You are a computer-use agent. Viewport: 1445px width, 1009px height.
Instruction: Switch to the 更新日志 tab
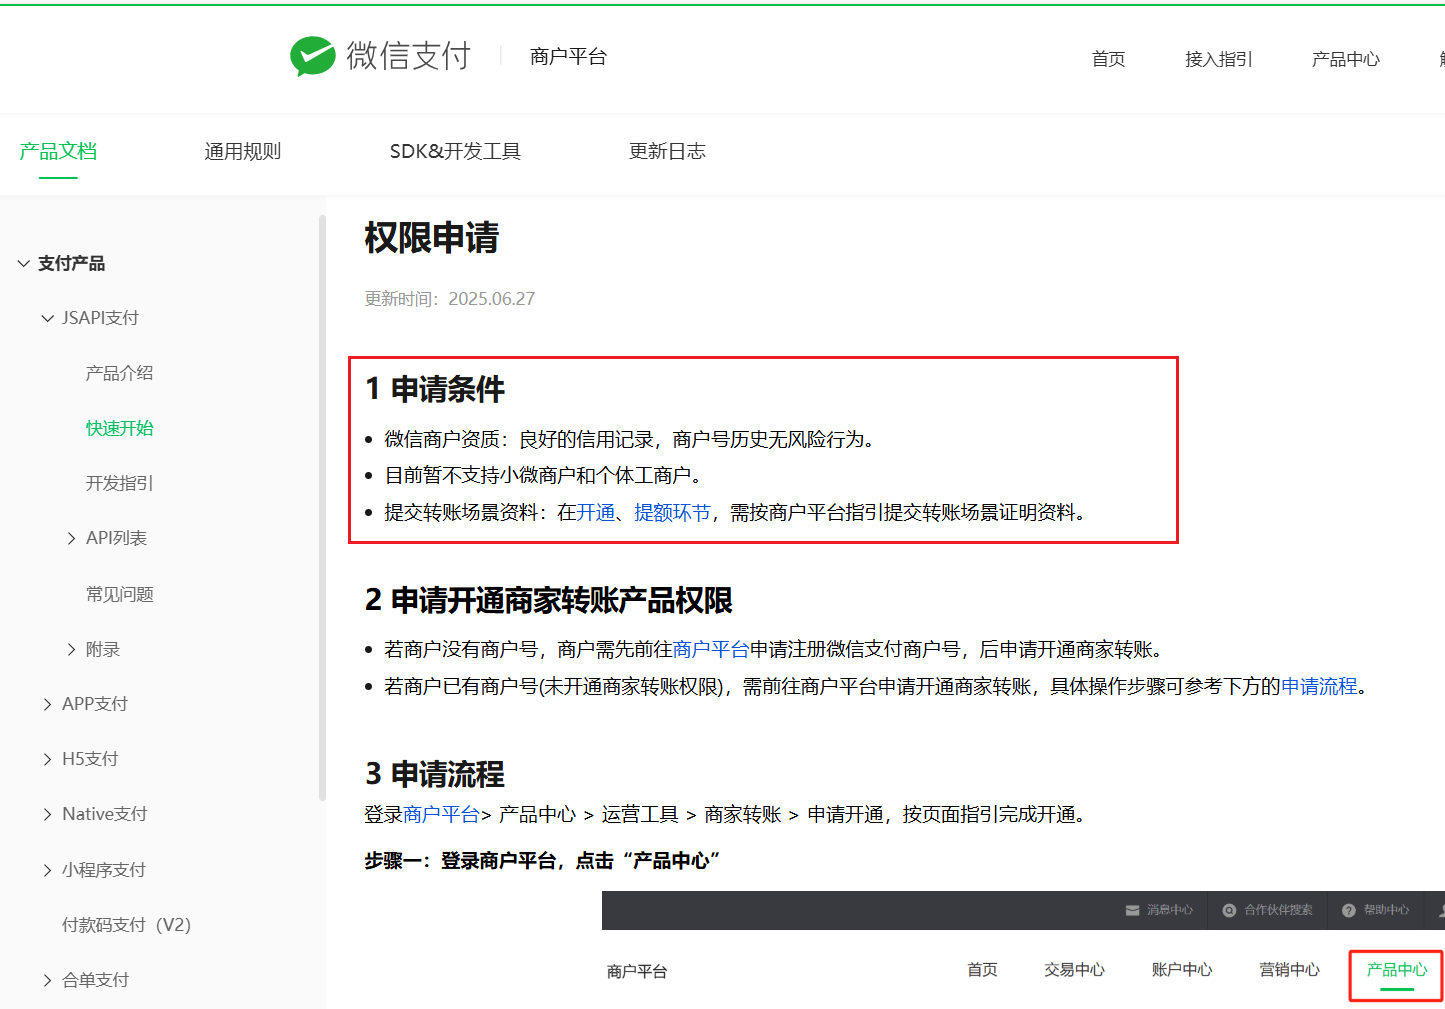point(667,151)
